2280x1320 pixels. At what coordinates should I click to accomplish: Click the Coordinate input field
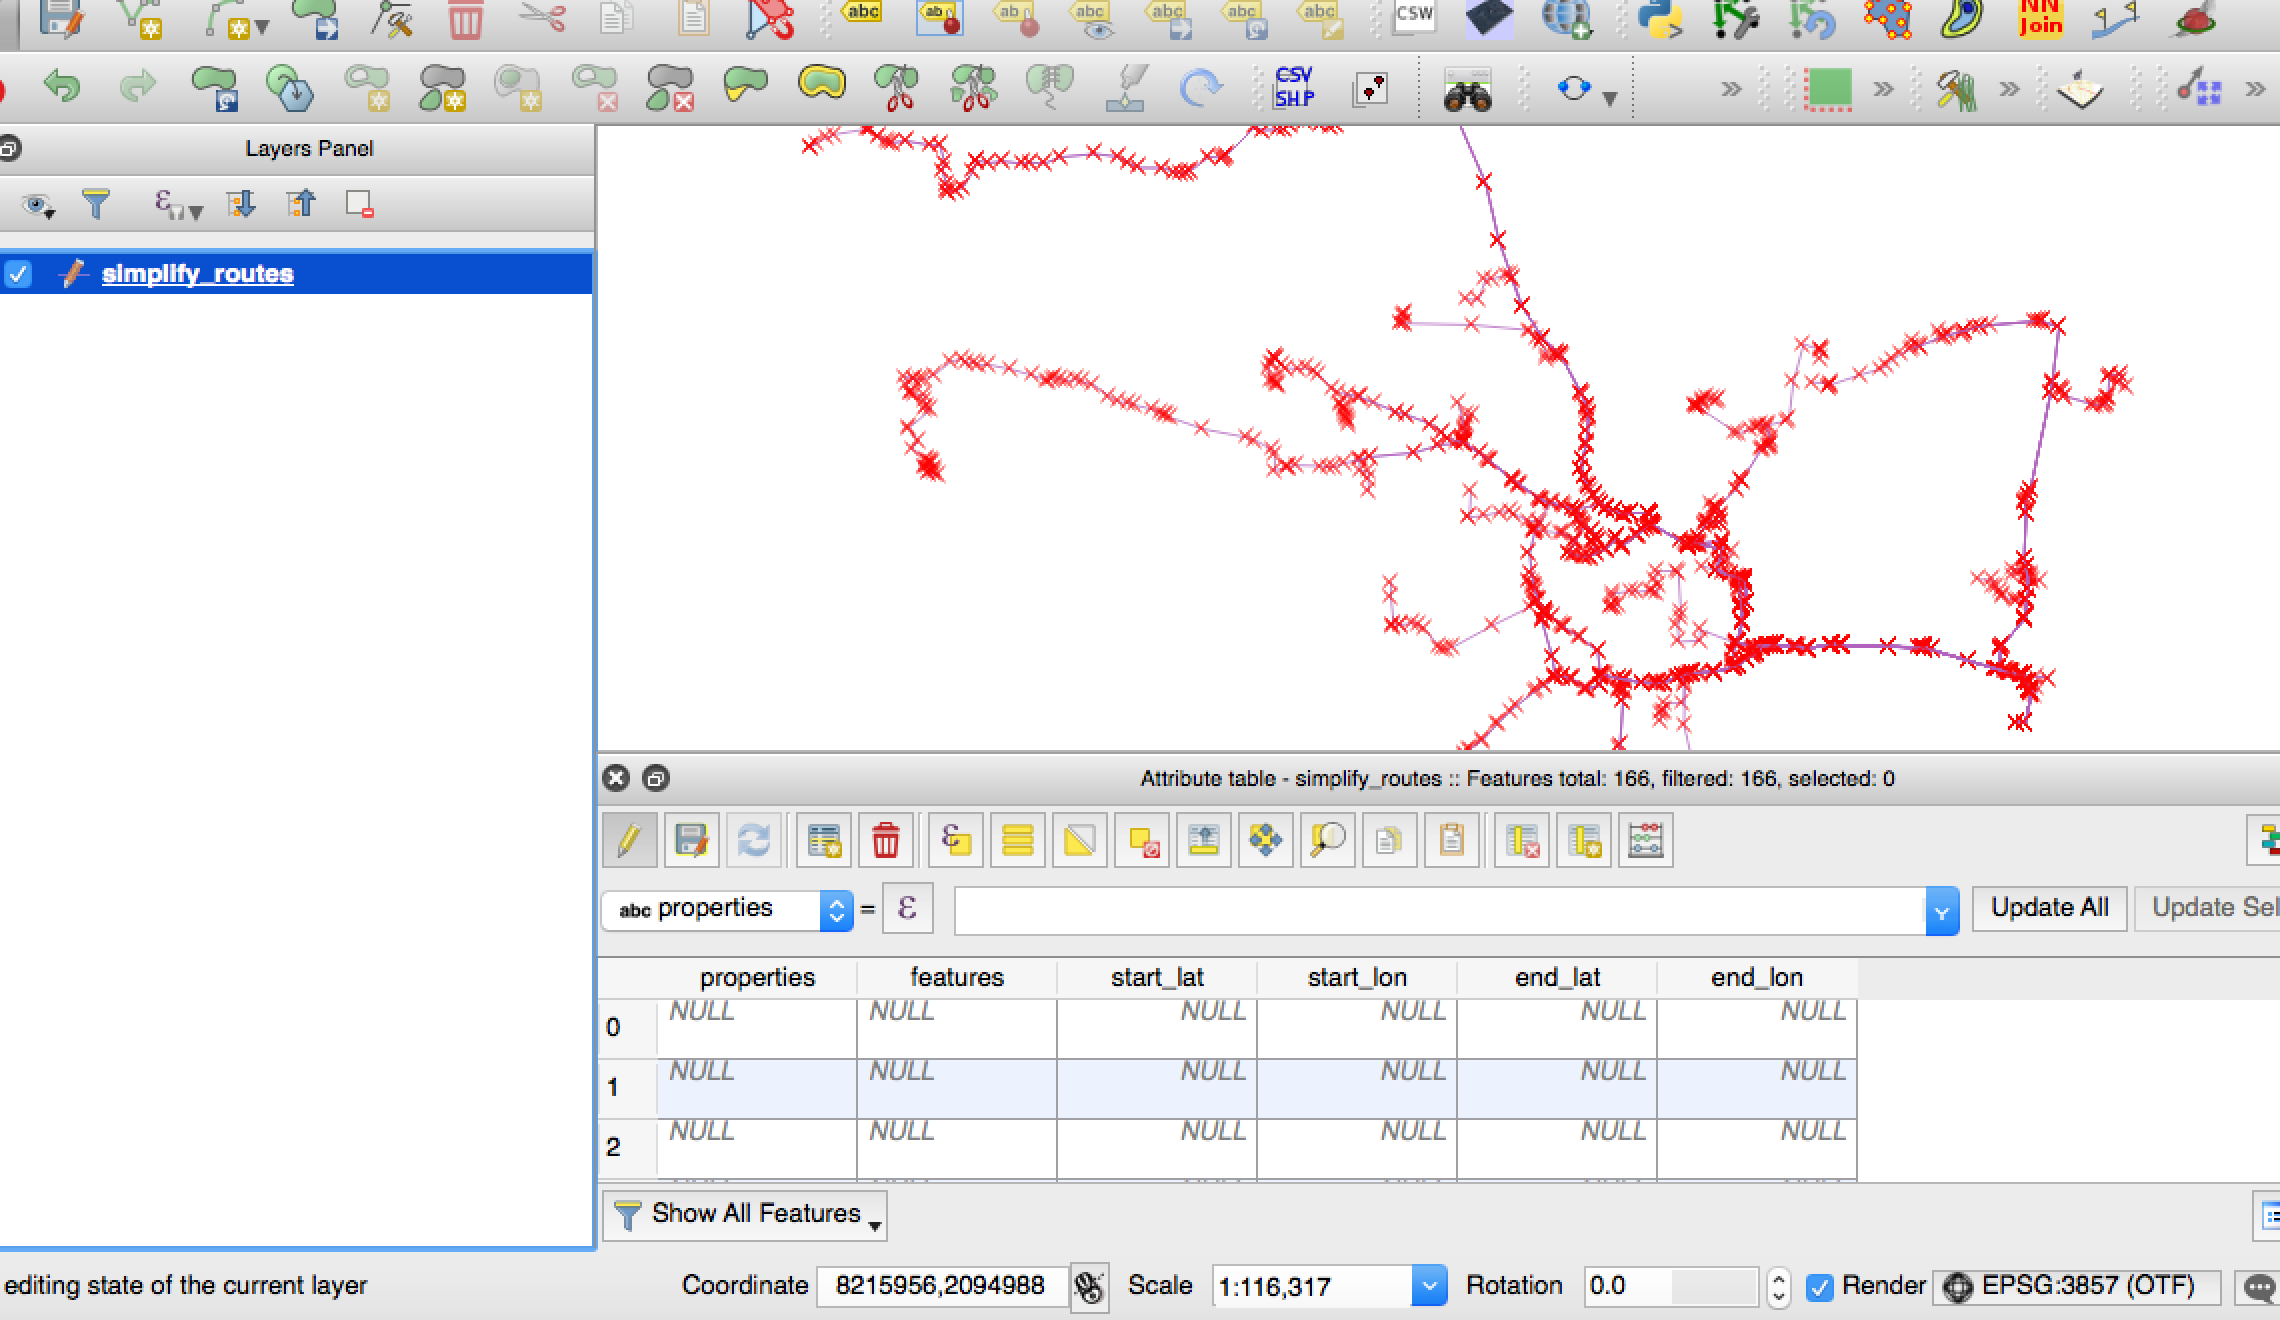pyautogui.click(x=940, y=1286)
